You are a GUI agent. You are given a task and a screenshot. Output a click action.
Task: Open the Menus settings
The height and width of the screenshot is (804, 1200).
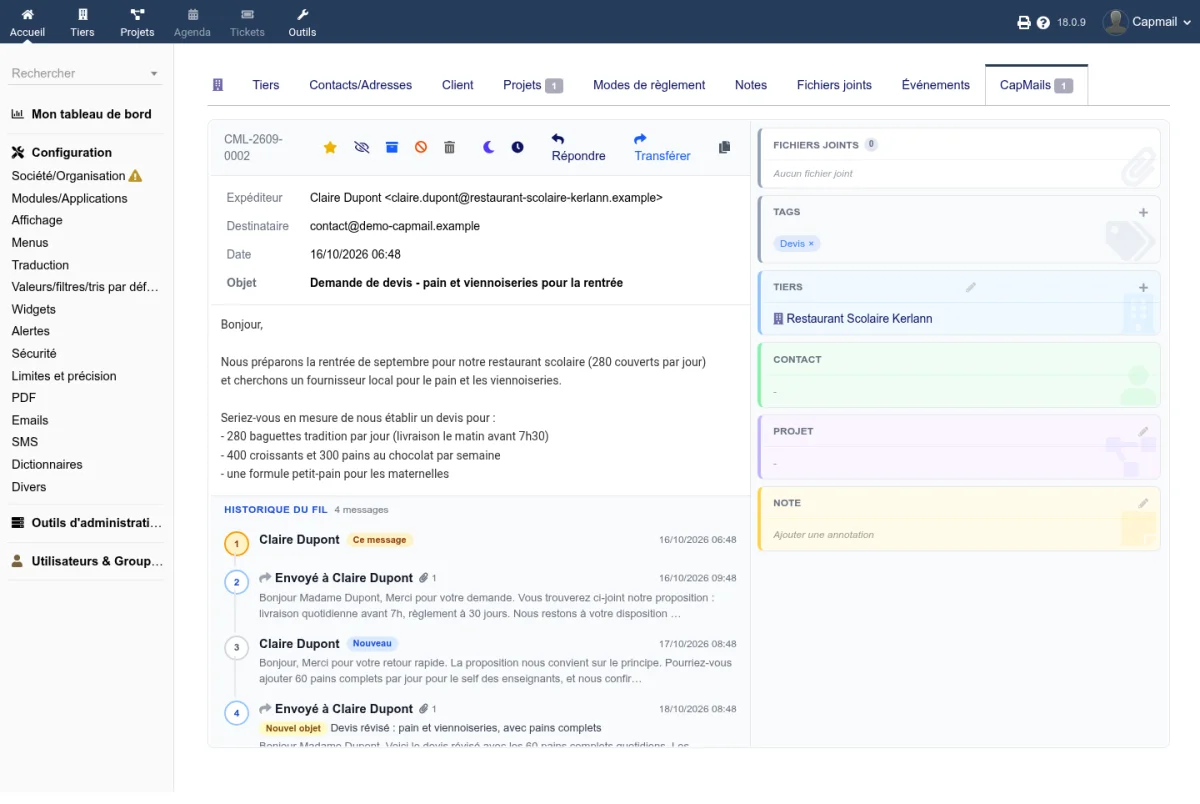point(30,242)
